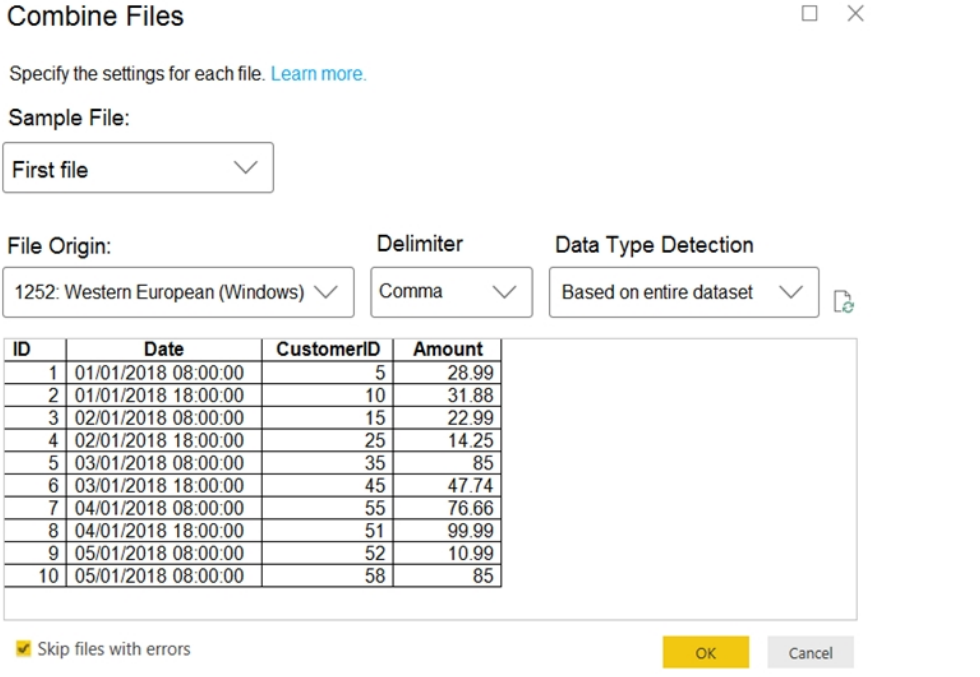
Task: Select the ID column header
Action: pos(35,349)
